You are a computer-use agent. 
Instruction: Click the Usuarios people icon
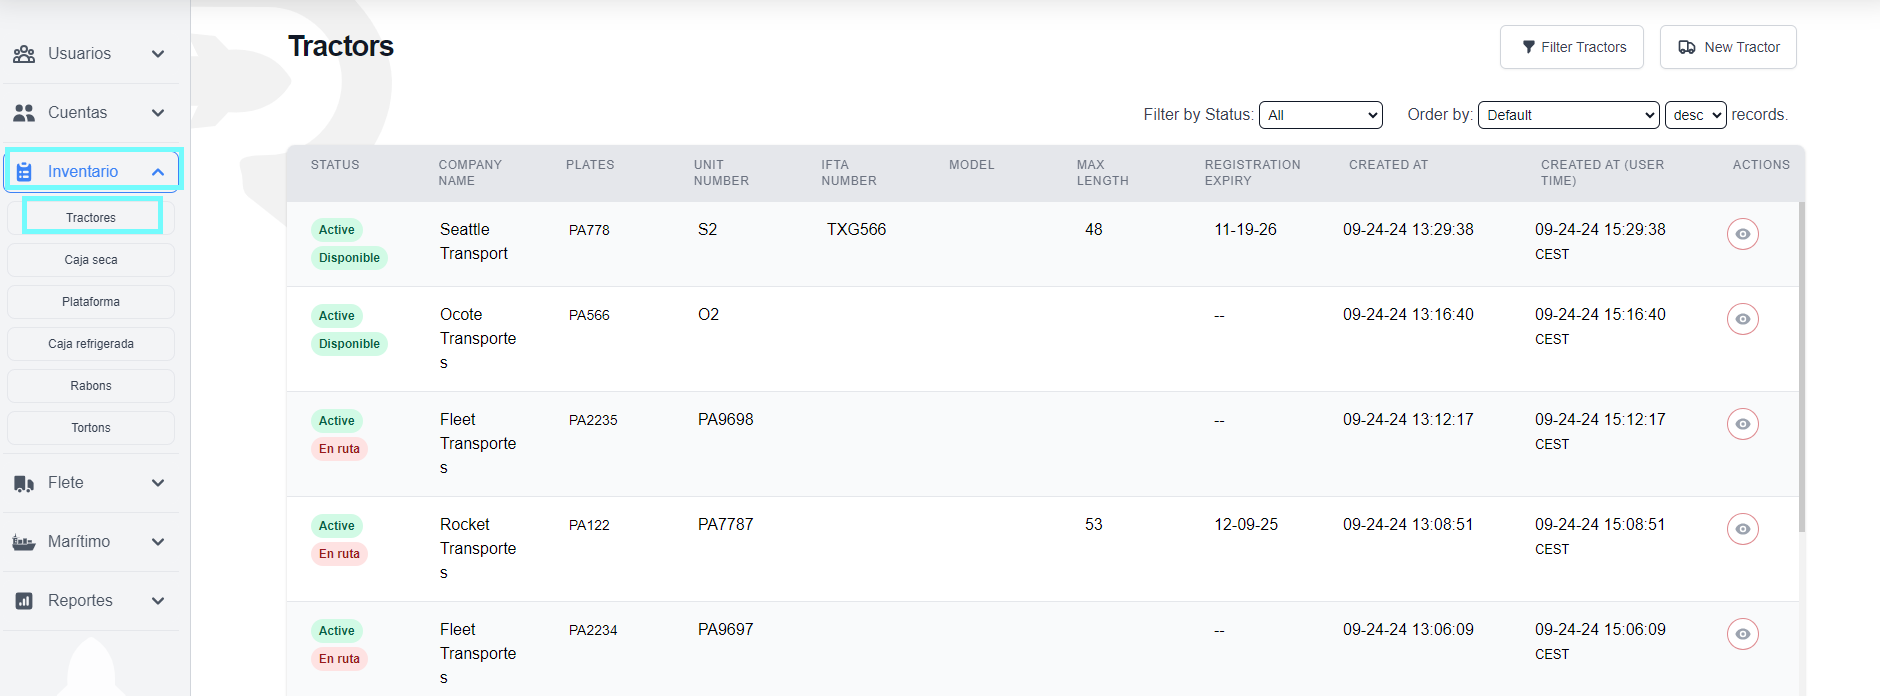(x=24, y=54)
